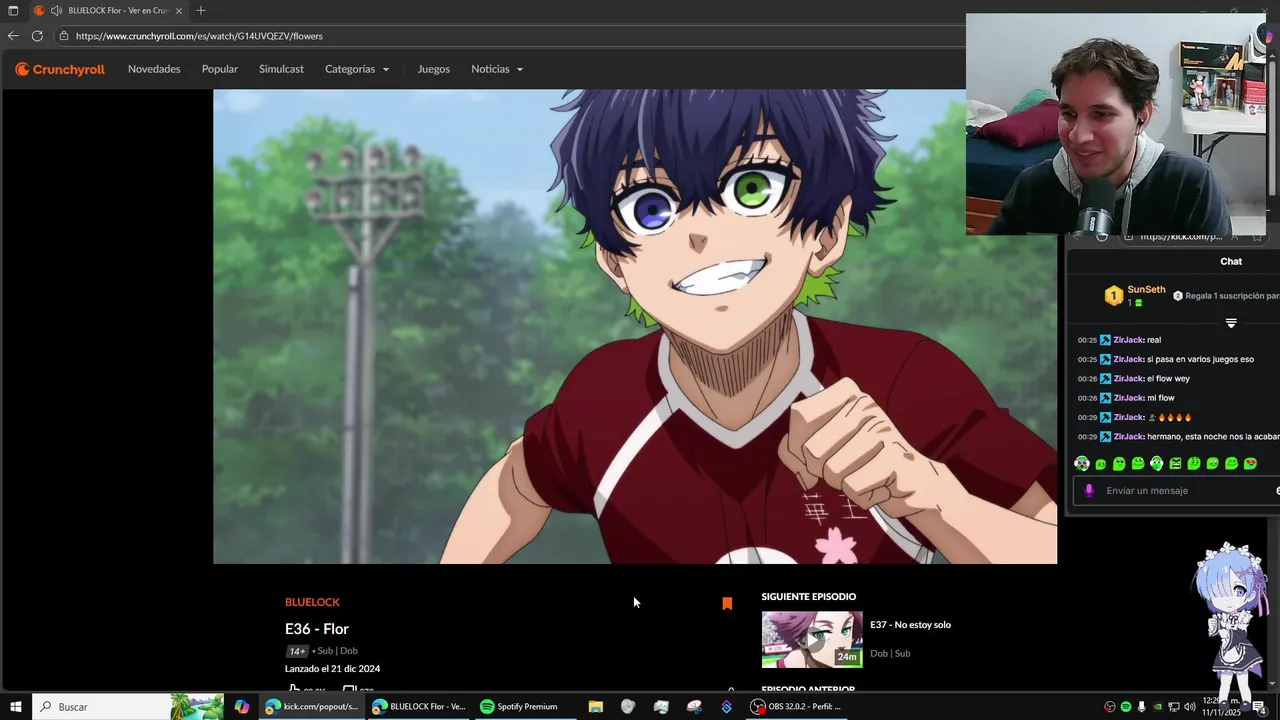Click the Spotify system tray icon
Image resolution: width=1280 pixels, height=720 pixels.
pos(1126,707)
